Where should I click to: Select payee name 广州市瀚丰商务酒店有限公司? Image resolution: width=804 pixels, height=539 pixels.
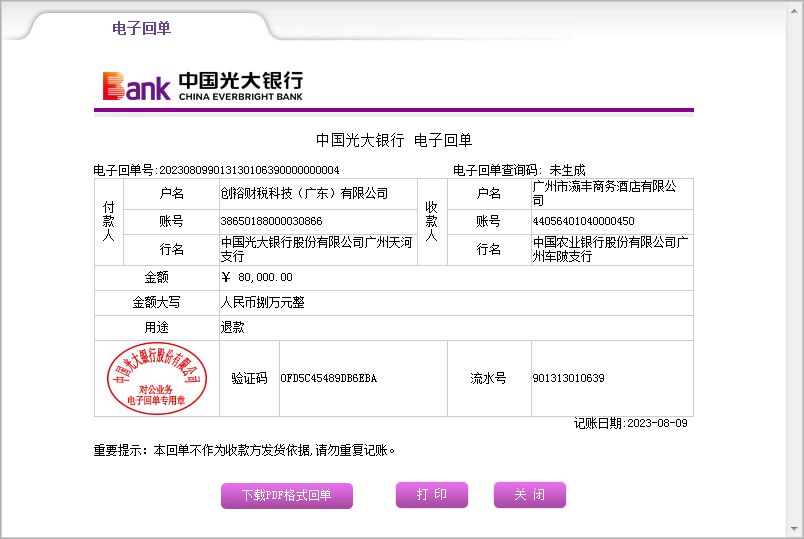[x=604, y=194]
